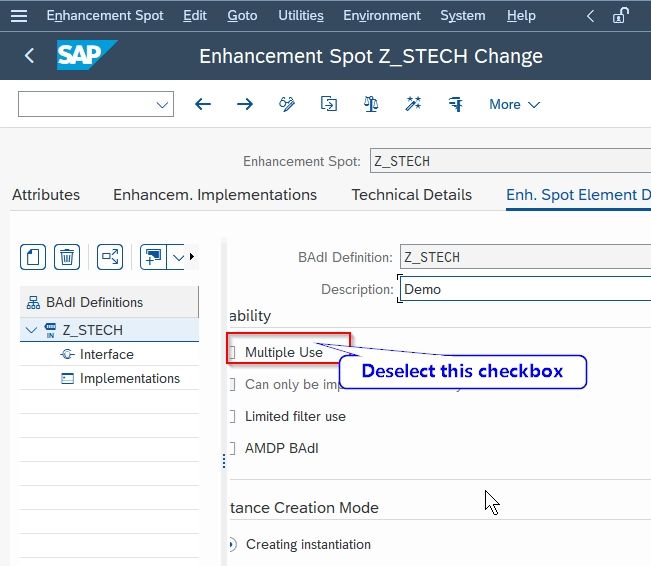
Task: Collapse the Z_STECH tree node
Action: click(31, 330)
